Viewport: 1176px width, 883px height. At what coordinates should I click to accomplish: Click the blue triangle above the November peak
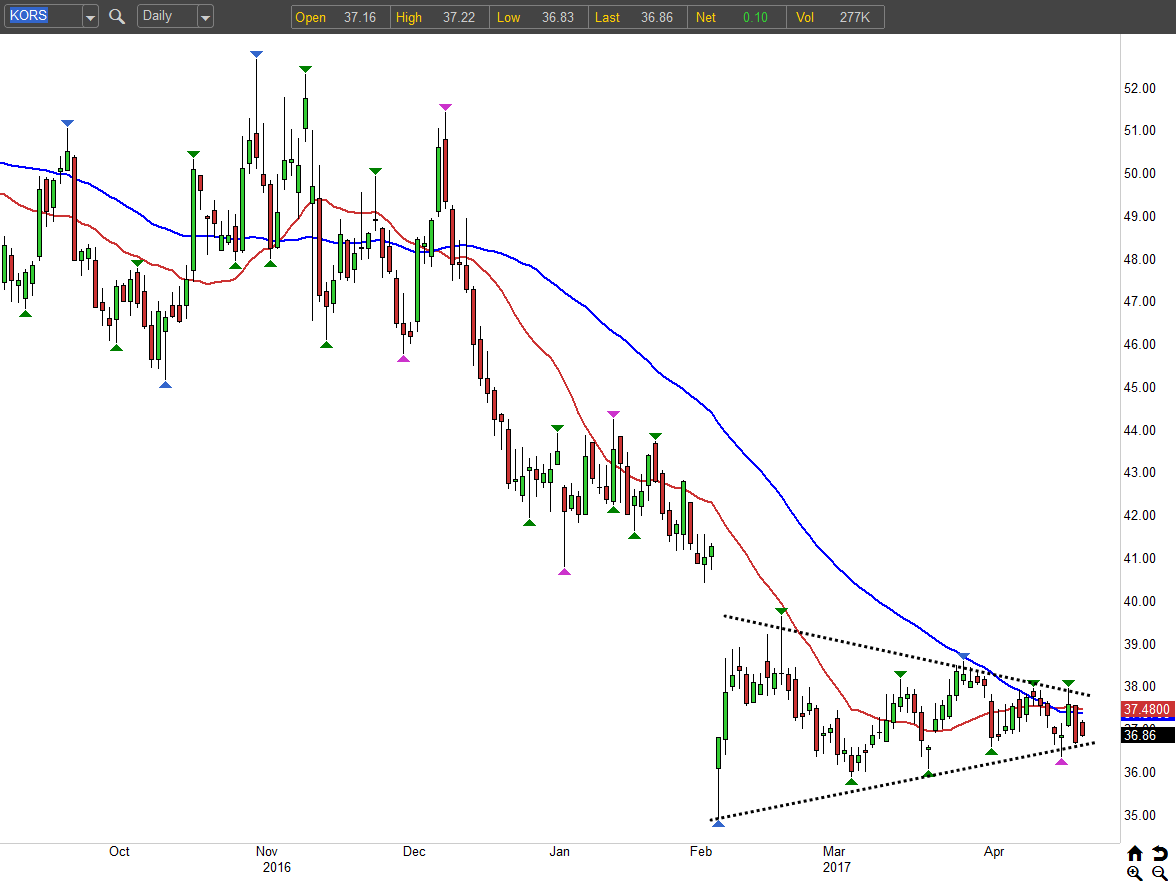click(x=256, y=53)
